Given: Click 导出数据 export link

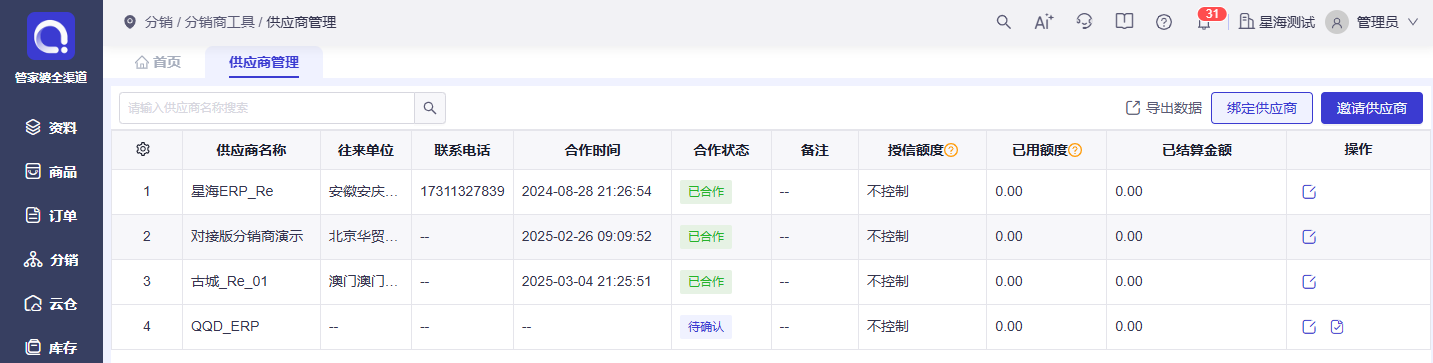Looking at the screenshot, I should point(1164,108).
